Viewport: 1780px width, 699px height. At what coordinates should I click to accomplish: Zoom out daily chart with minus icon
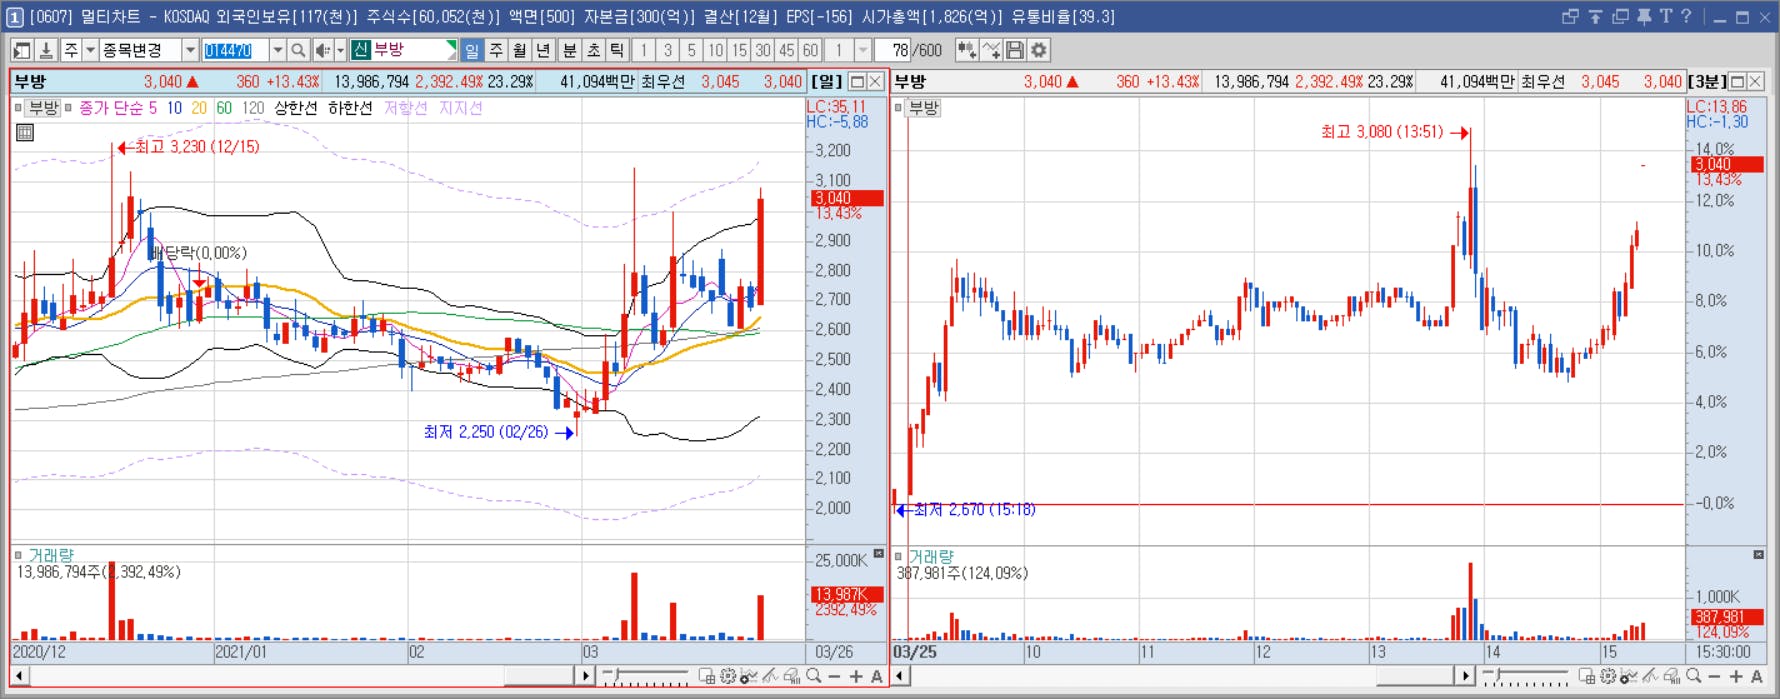835,677
